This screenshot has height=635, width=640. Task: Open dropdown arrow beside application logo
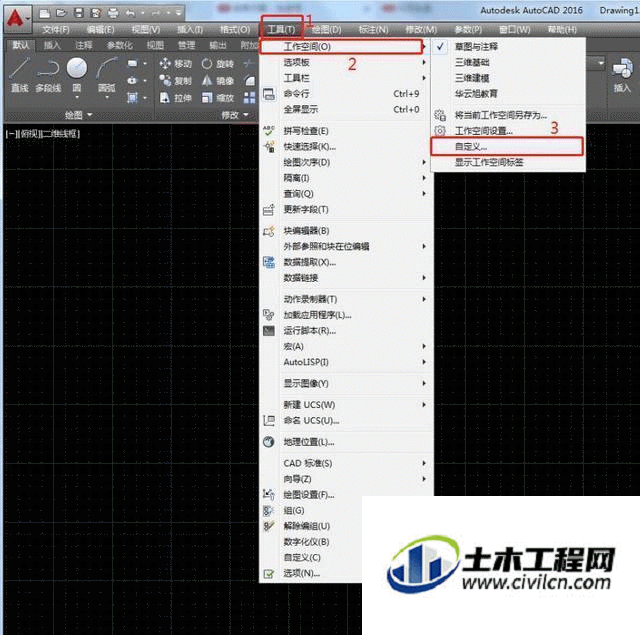click(x=27, y=19)
